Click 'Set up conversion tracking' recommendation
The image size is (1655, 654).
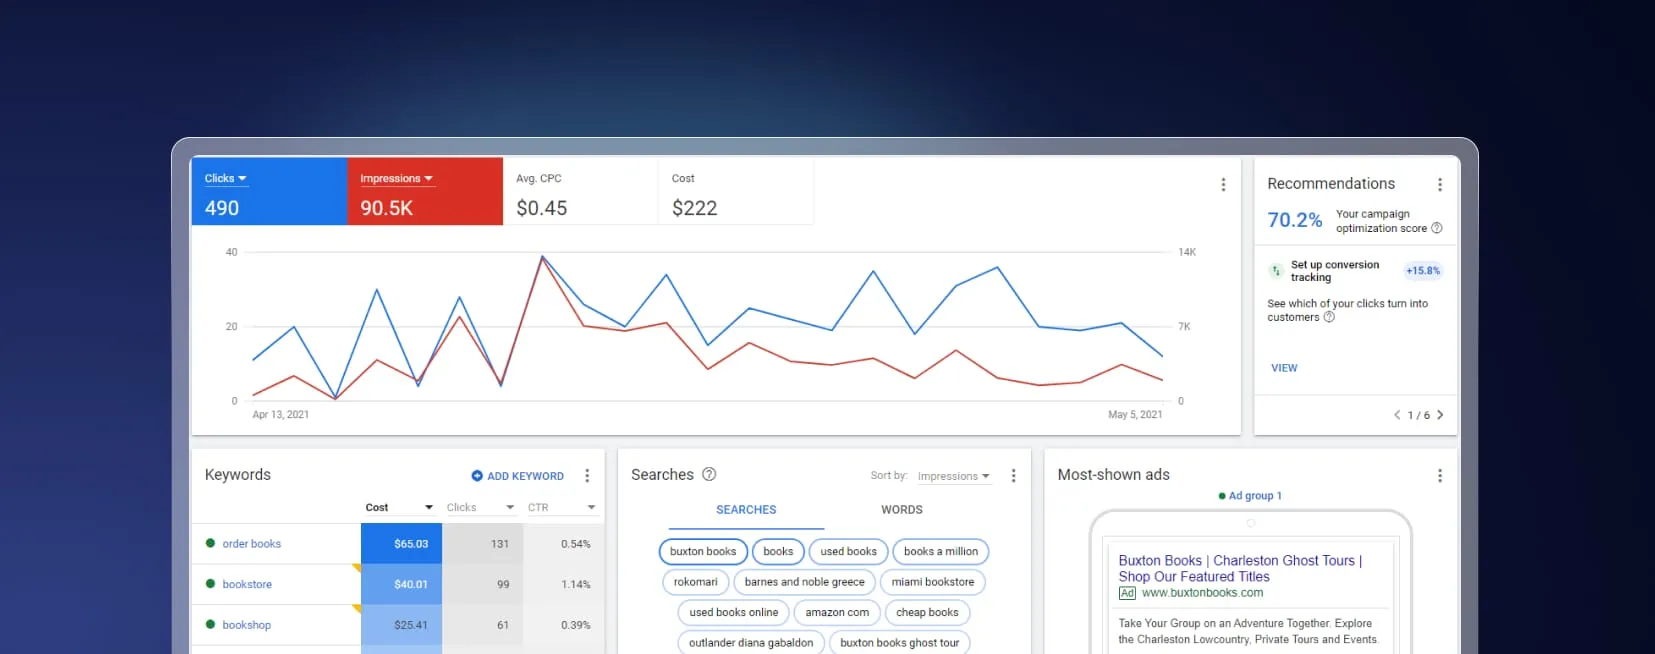(1335, 271)
